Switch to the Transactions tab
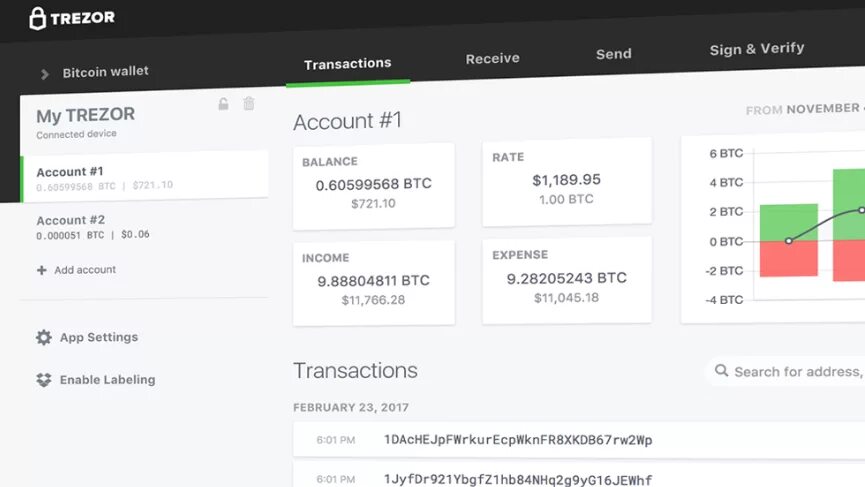The width and height of the screenshot is (865, 487). (348, 64)
